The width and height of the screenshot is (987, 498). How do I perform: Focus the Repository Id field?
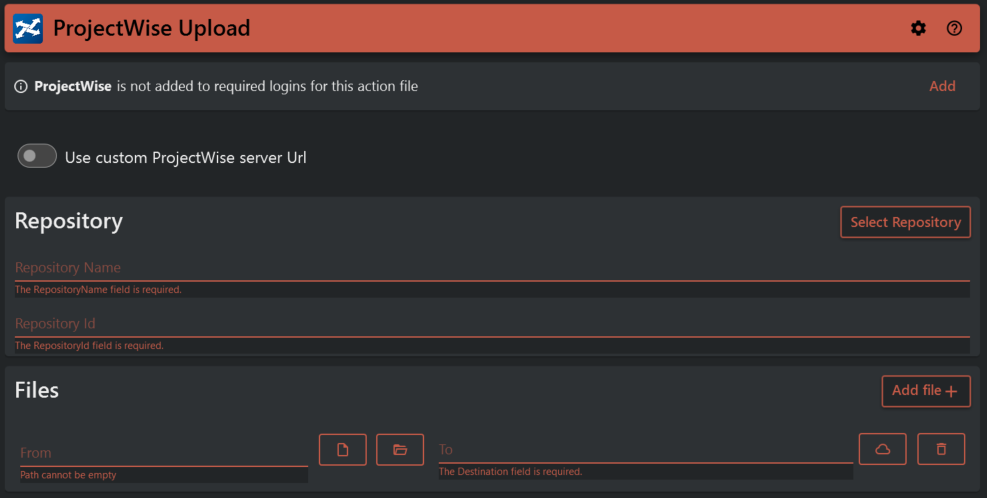(492, 324)
